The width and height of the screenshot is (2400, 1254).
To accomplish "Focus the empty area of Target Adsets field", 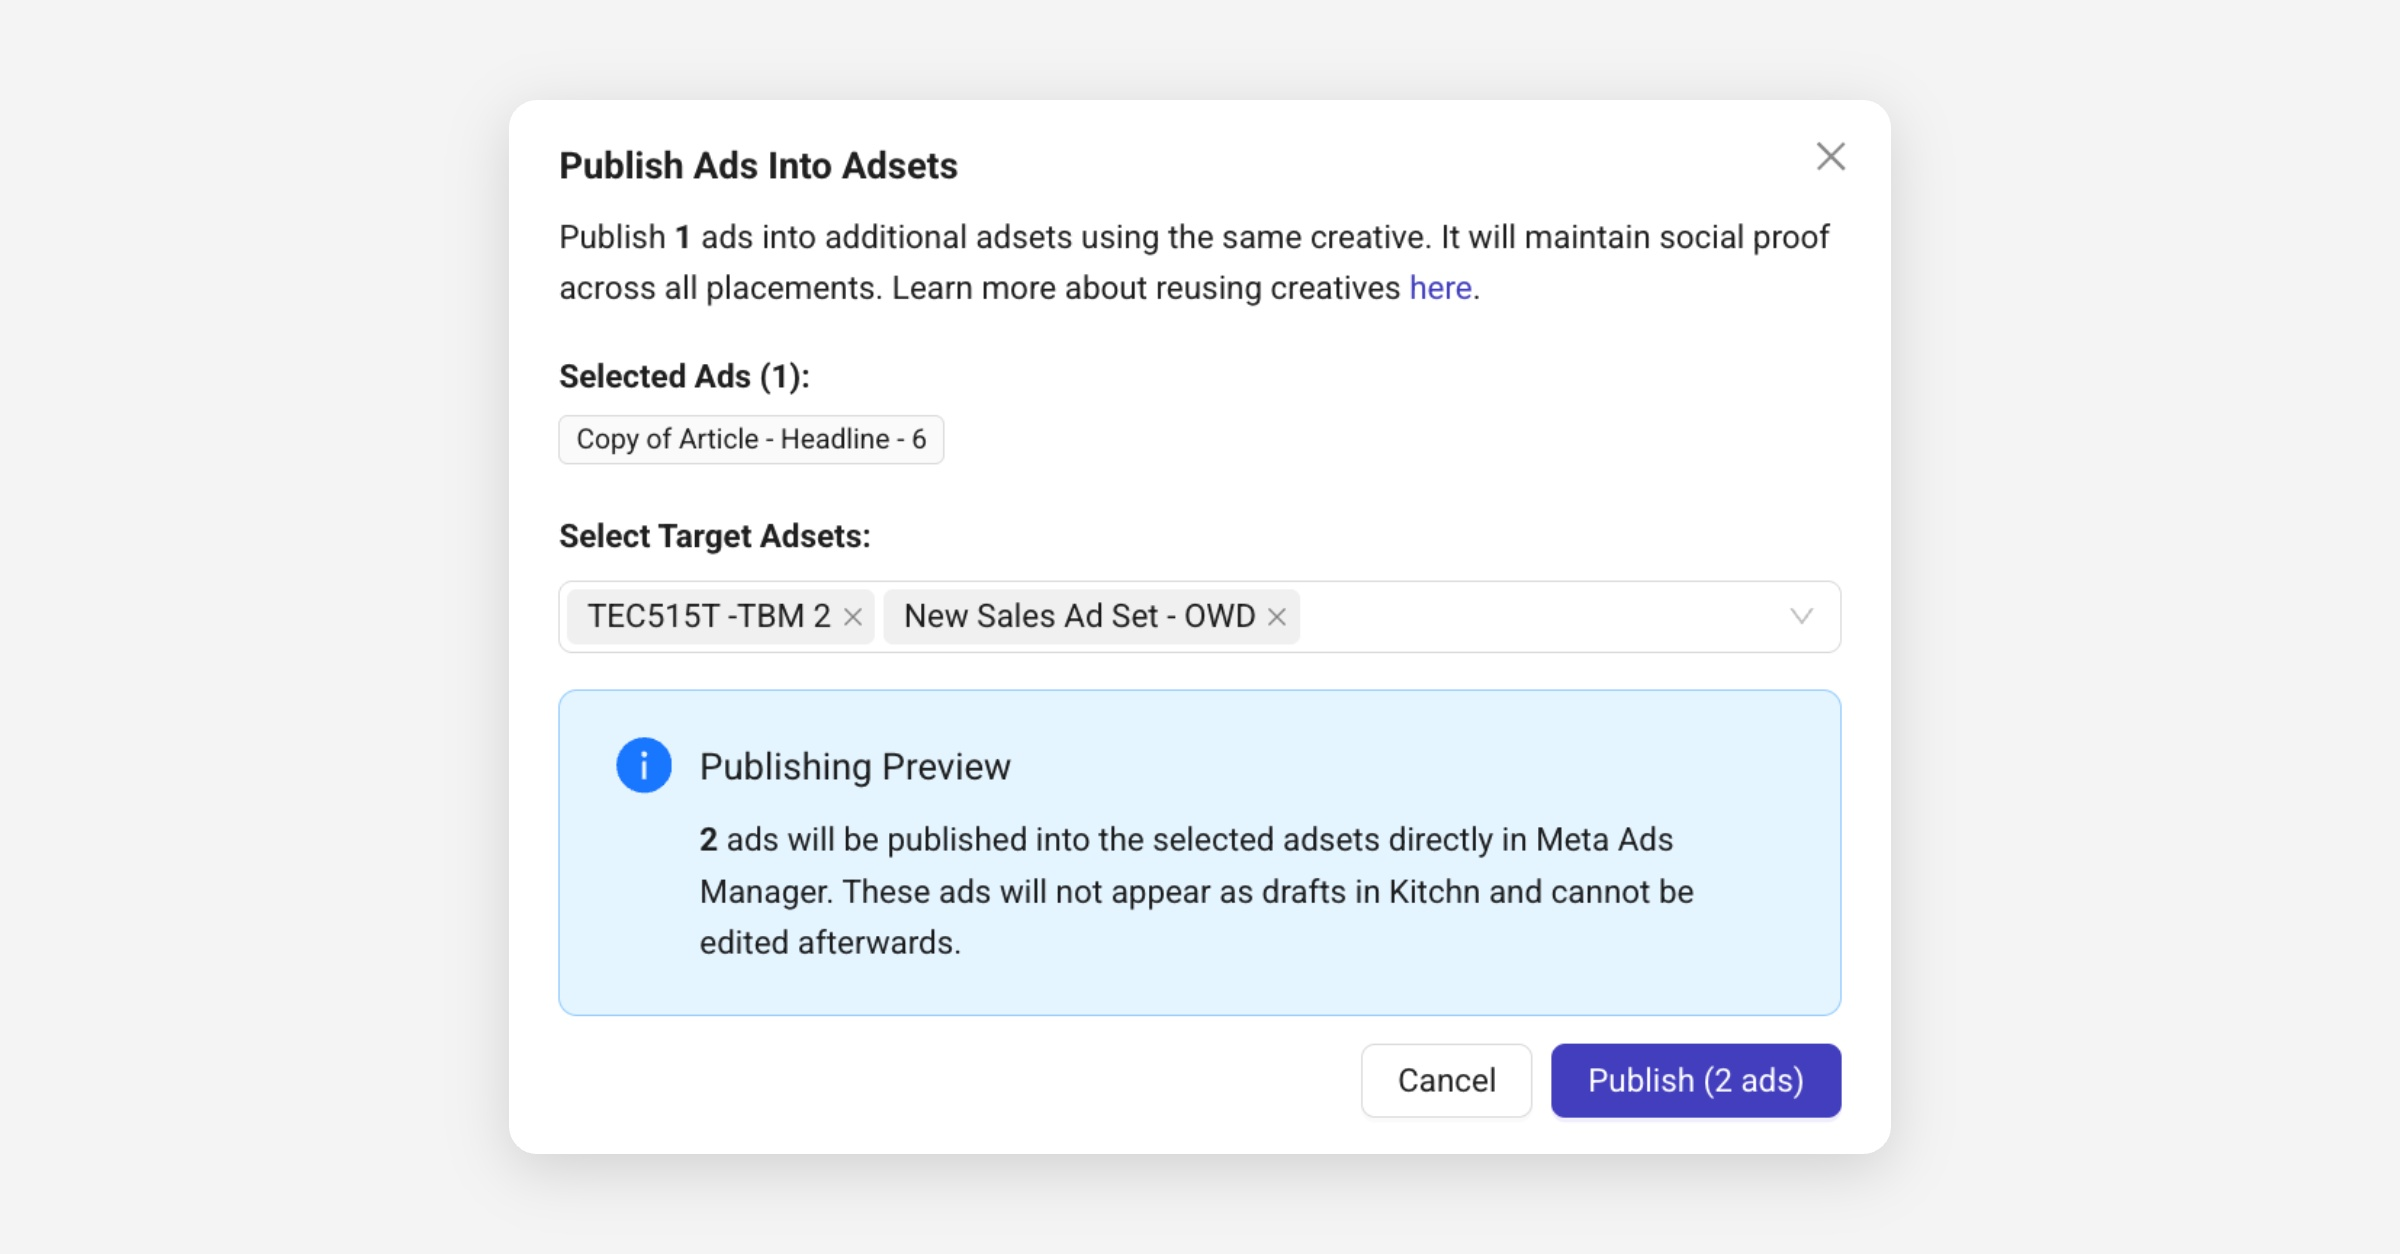I will coord(1540,617).
